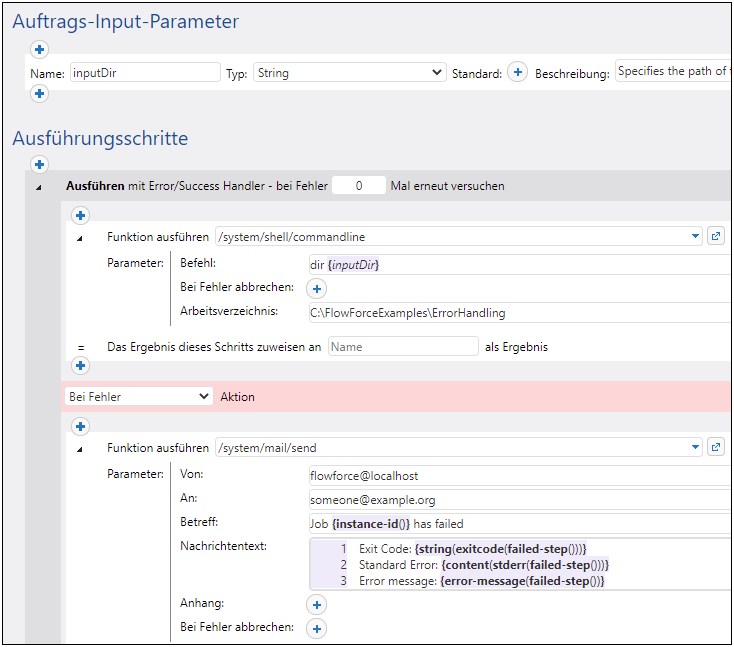Viewport: 734px width, 647px height.
Task: Click the retry count field showing 0
Action: tap(358, 186)
